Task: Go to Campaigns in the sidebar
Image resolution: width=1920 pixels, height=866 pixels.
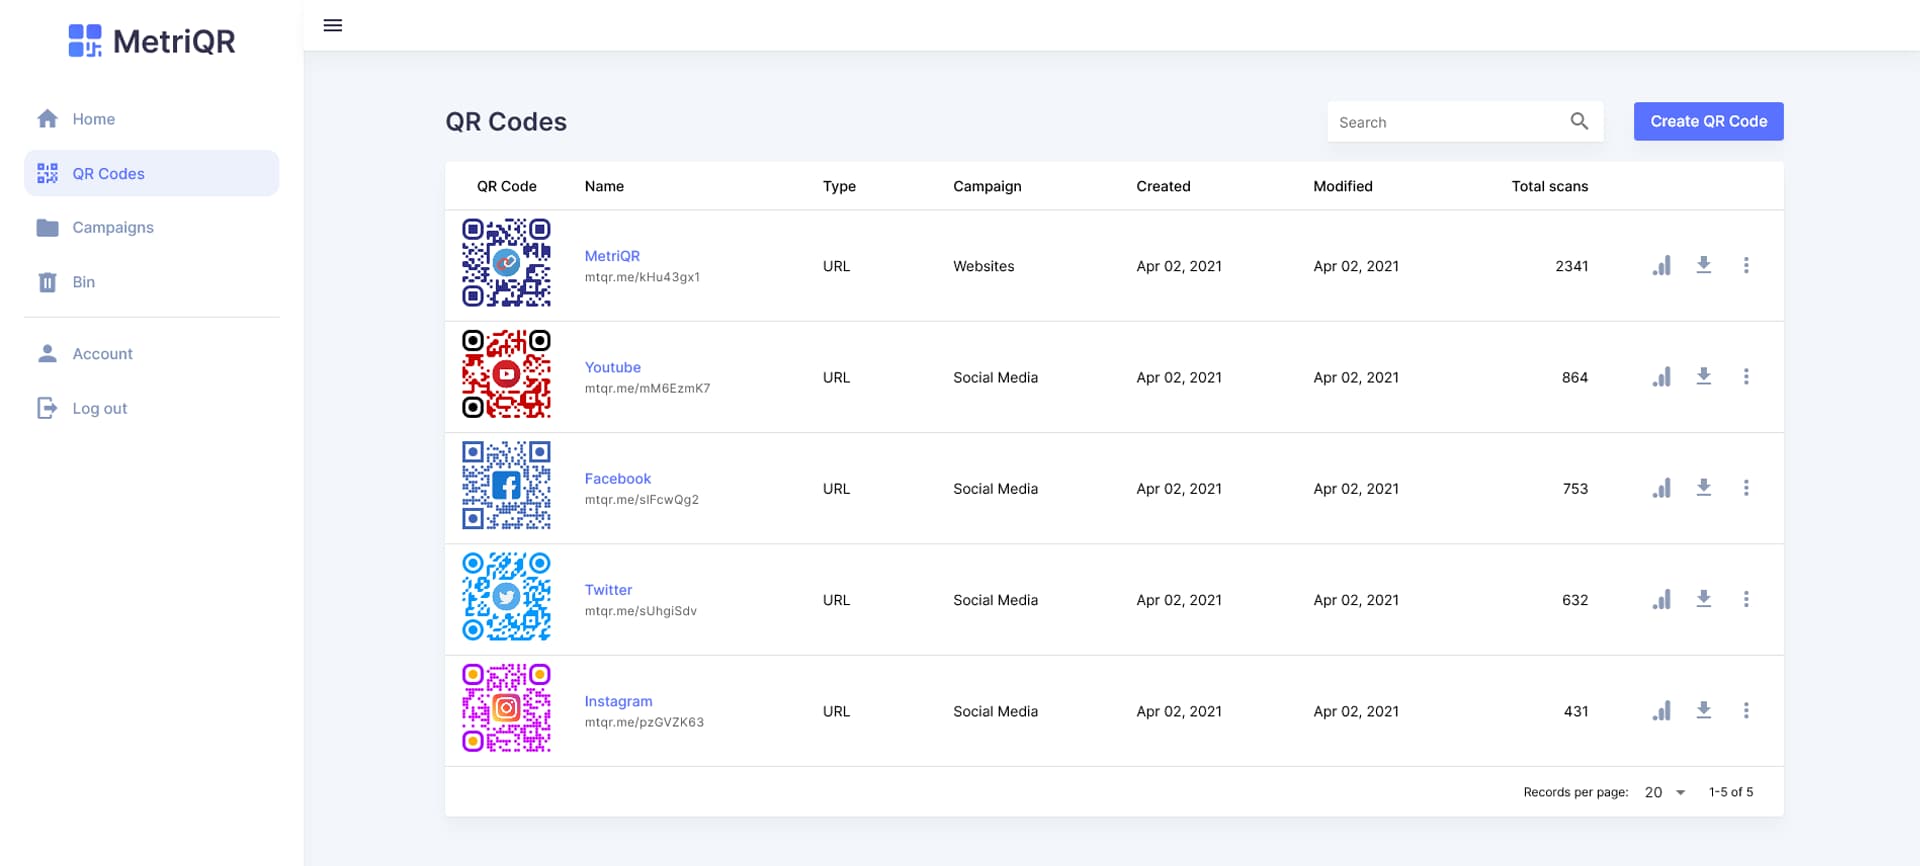Action: [112, 228]
